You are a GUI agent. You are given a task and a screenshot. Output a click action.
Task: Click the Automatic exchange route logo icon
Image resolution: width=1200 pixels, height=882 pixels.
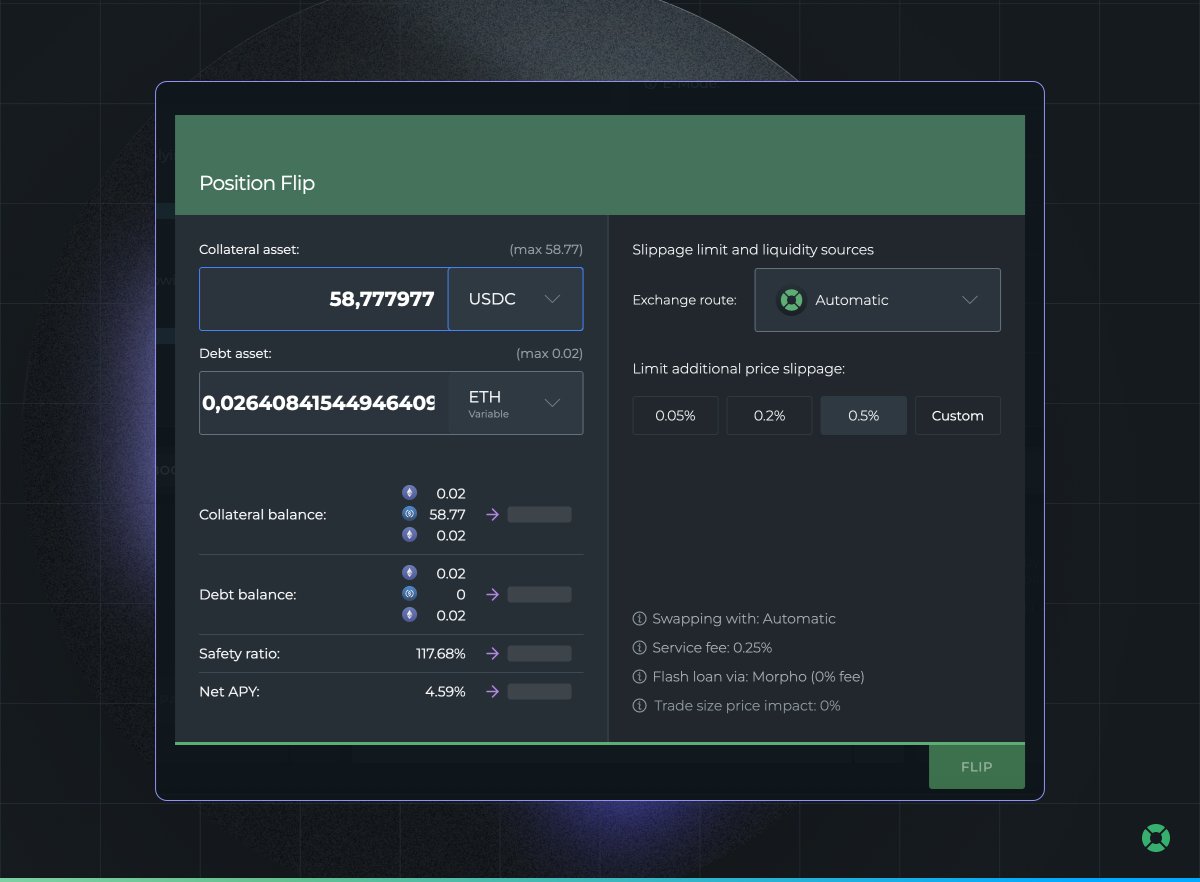coord(791,300)
